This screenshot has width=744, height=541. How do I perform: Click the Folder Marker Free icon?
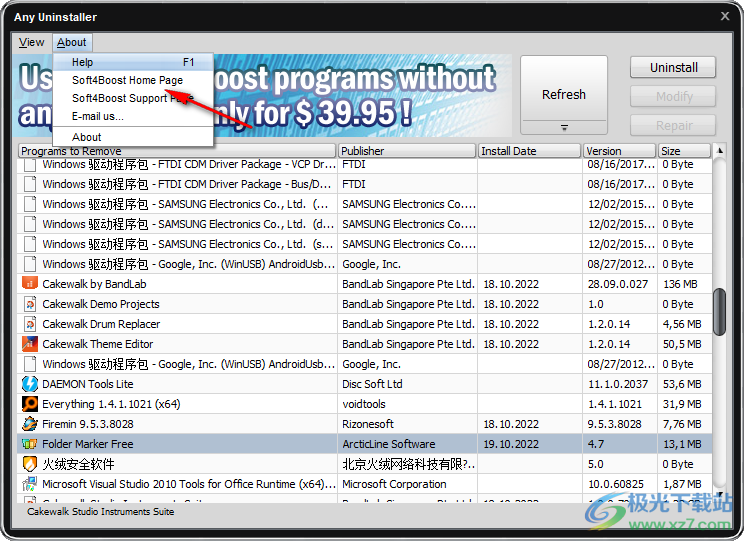pos(29,444)
